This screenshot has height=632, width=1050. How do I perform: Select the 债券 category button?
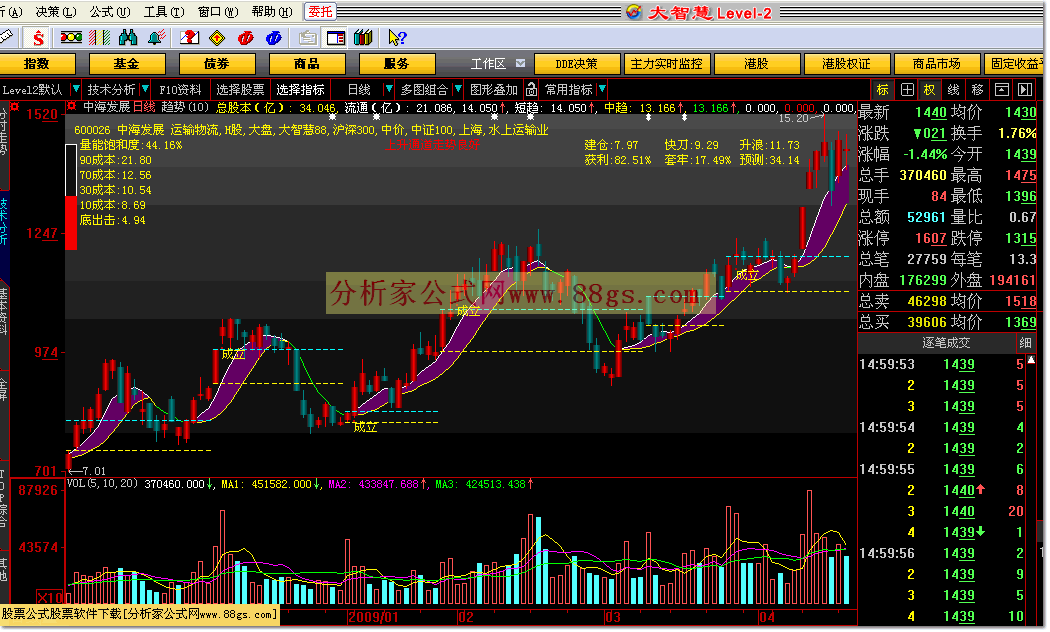(217, 64)
